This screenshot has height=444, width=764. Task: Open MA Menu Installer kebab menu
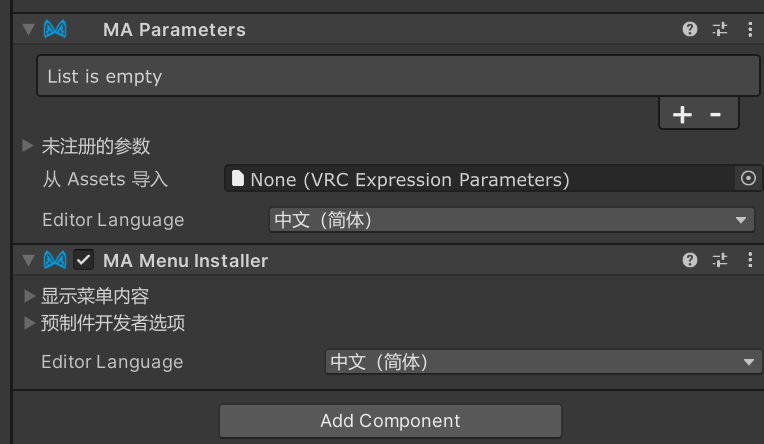tap(750, 261)
